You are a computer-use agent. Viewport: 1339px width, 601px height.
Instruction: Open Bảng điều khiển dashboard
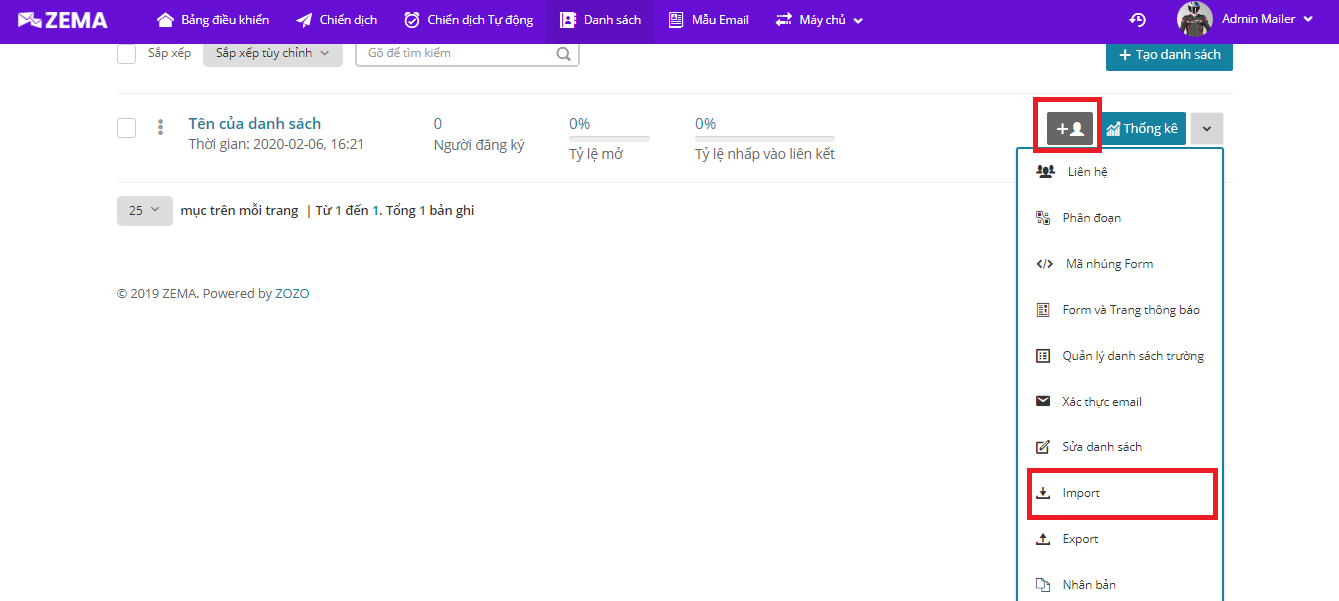[213, 20]
